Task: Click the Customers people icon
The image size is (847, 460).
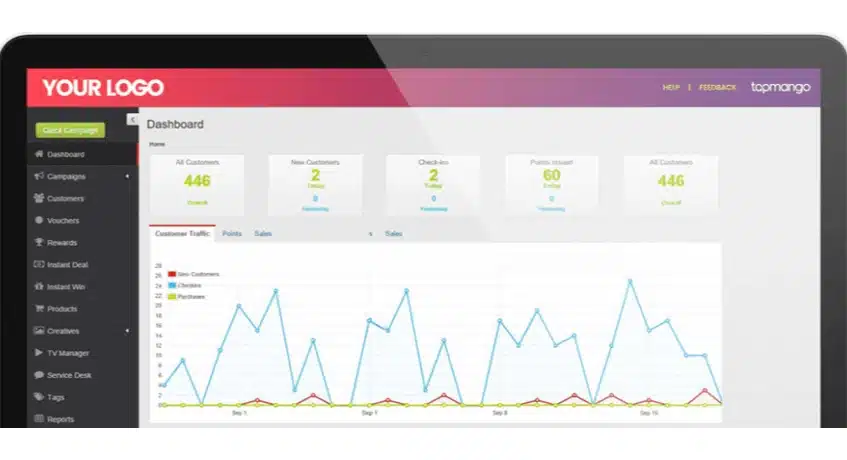Action: 39,199
